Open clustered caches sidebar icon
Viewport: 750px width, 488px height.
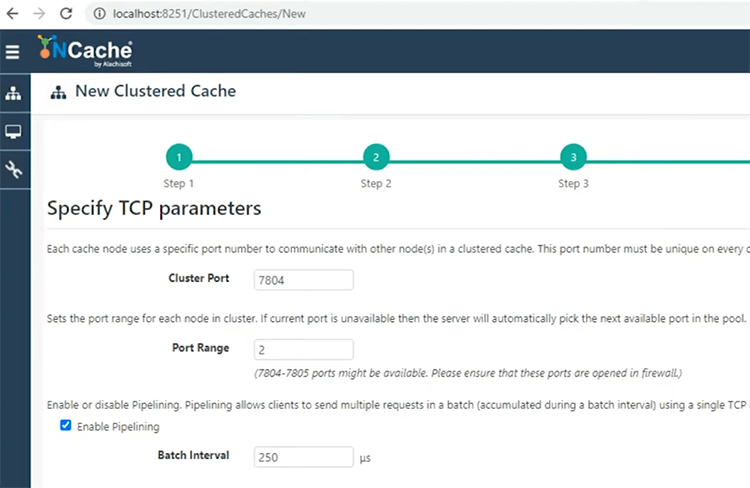[13, 93]
